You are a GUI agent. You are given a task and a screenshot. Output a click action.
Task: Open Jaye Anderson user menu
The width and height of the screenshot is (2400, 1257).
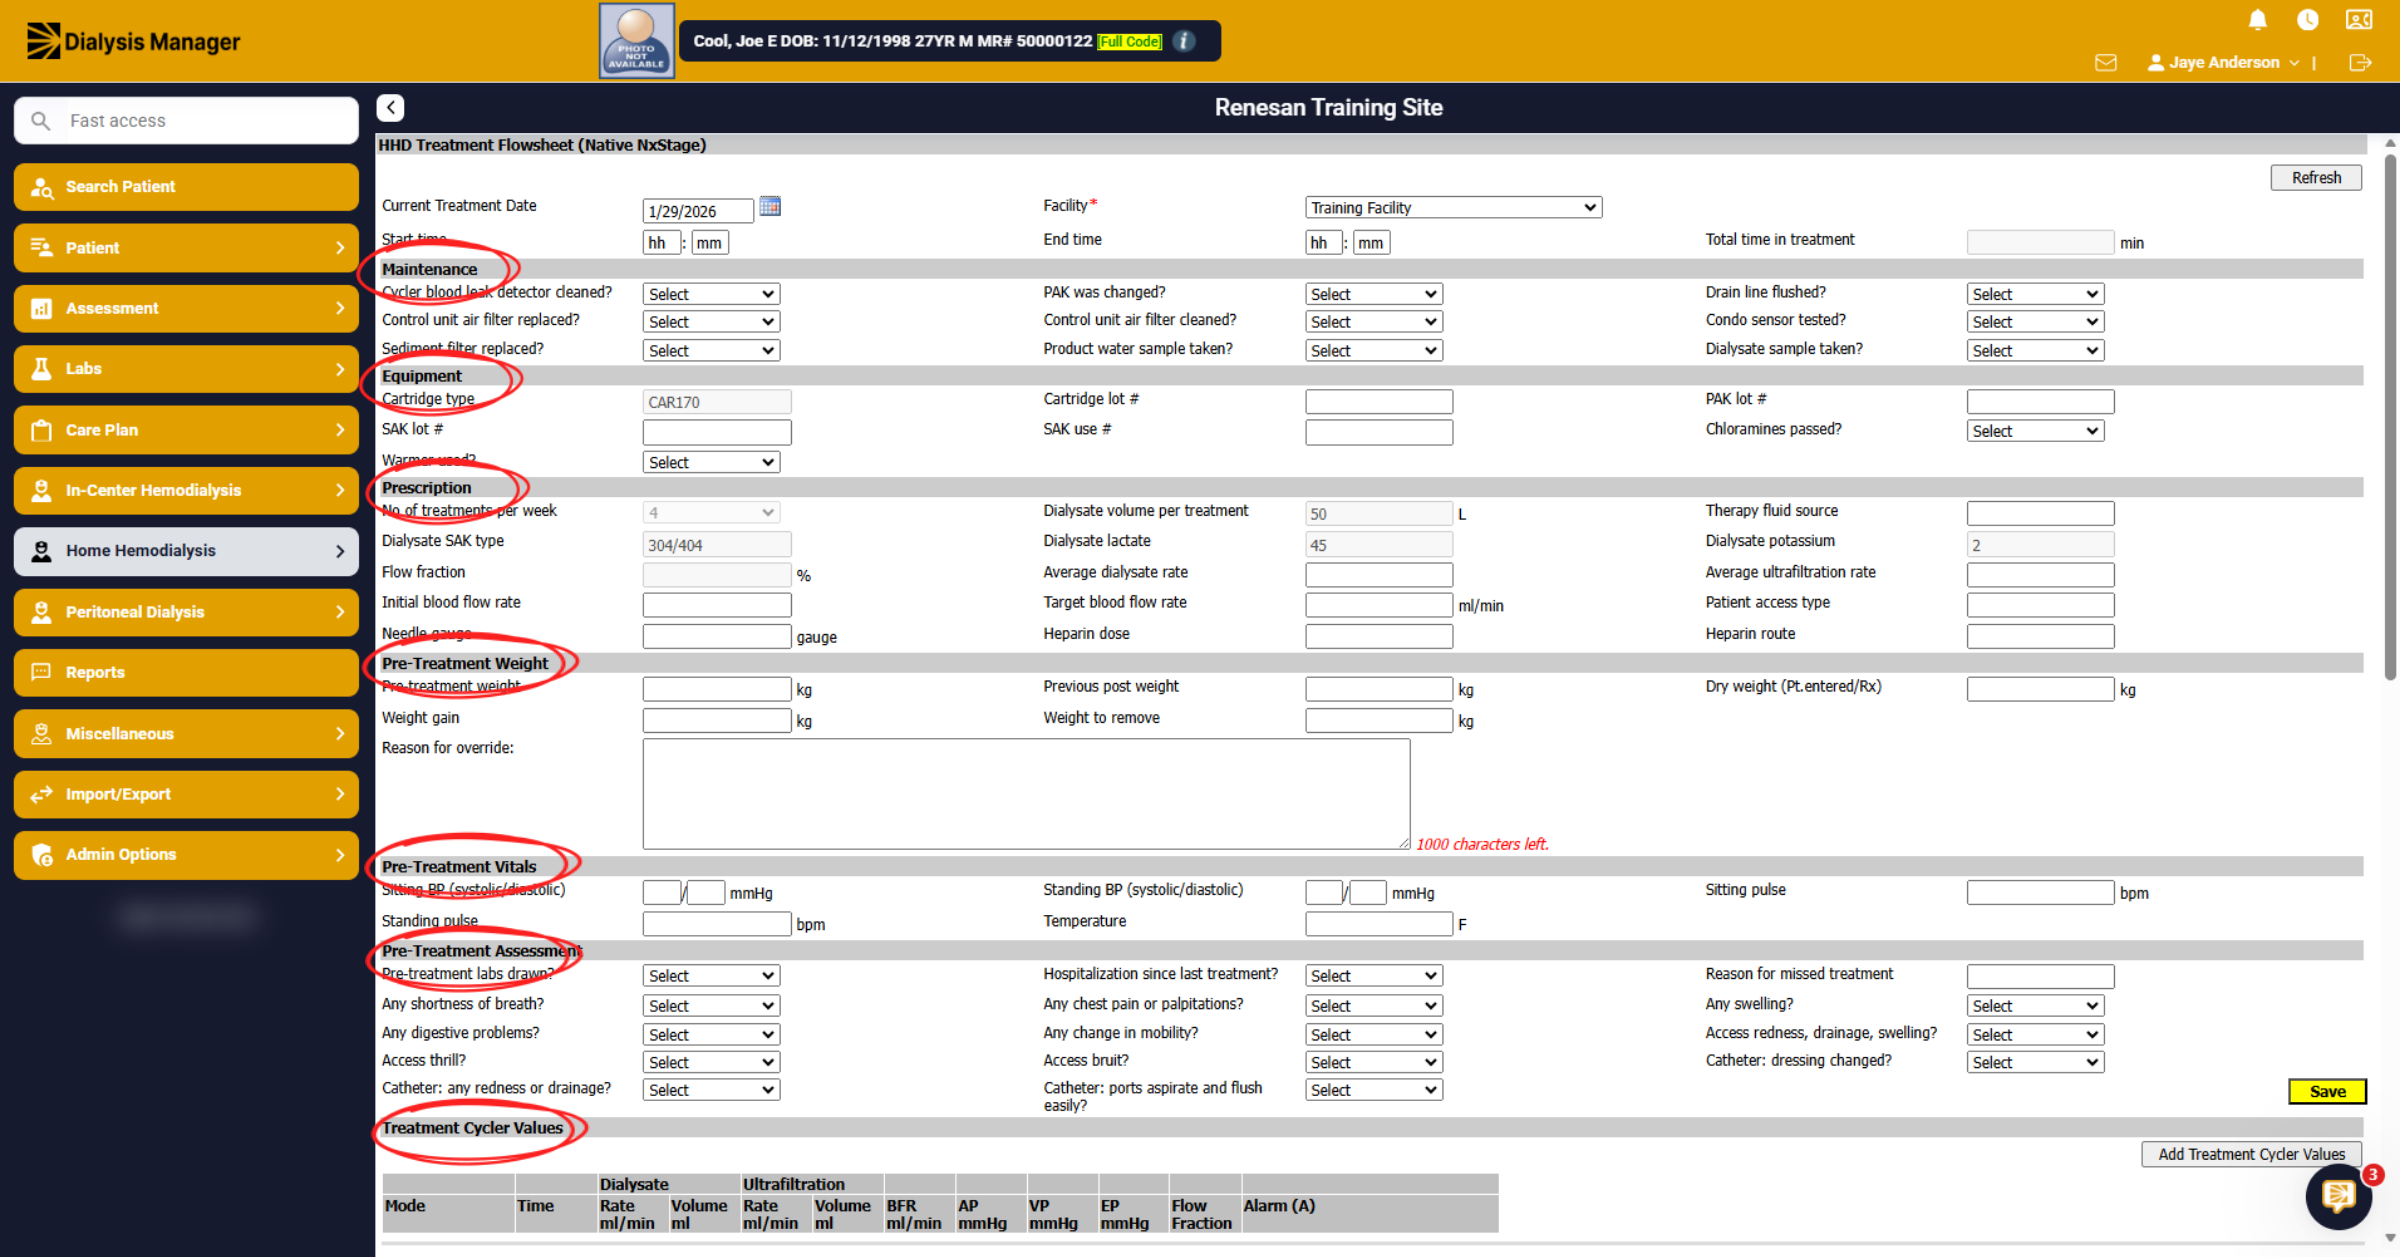(2223, 63)
